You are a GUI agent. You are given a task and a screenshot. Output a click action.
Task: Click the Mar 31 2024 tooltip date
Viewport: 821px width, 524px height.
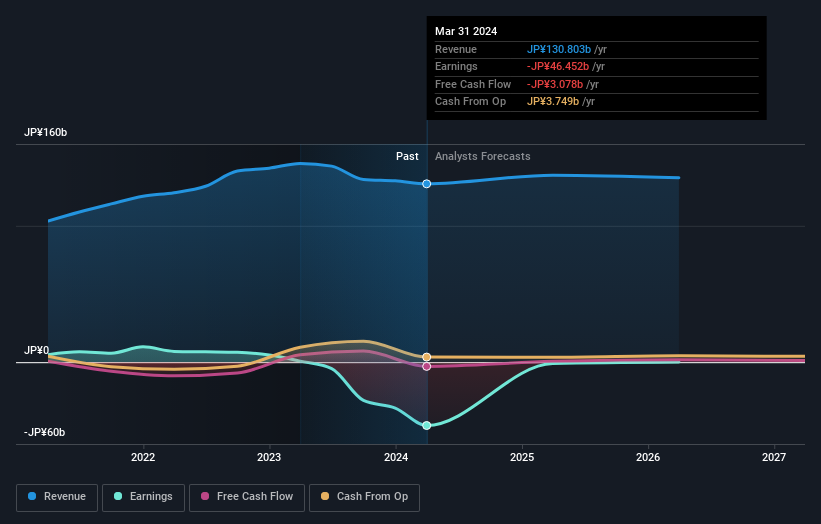click(x=466, y=31)
